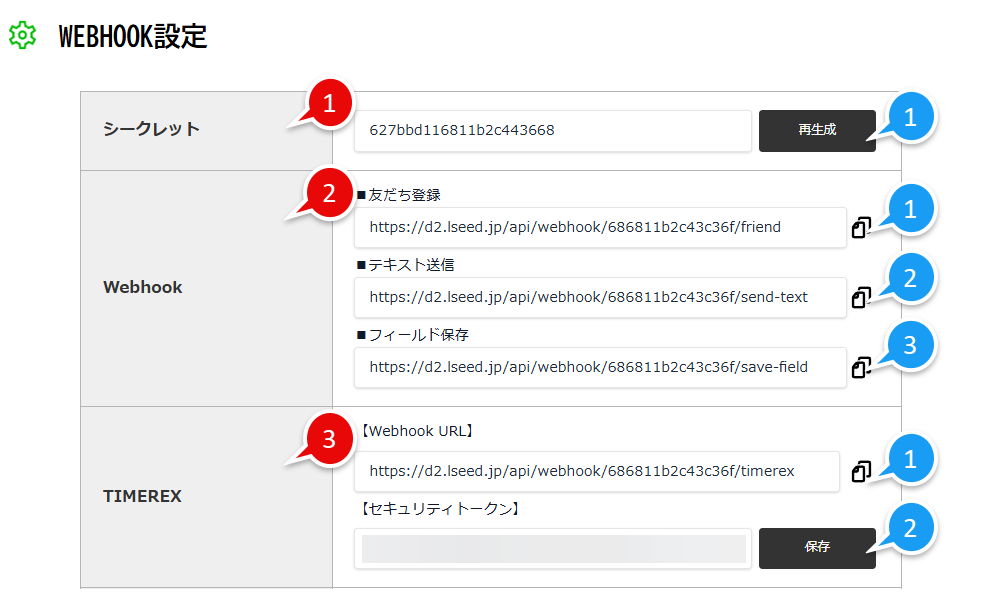Click the セキュリティトークン input field
This screenshot has height=615, width=990.
[553, 548]
